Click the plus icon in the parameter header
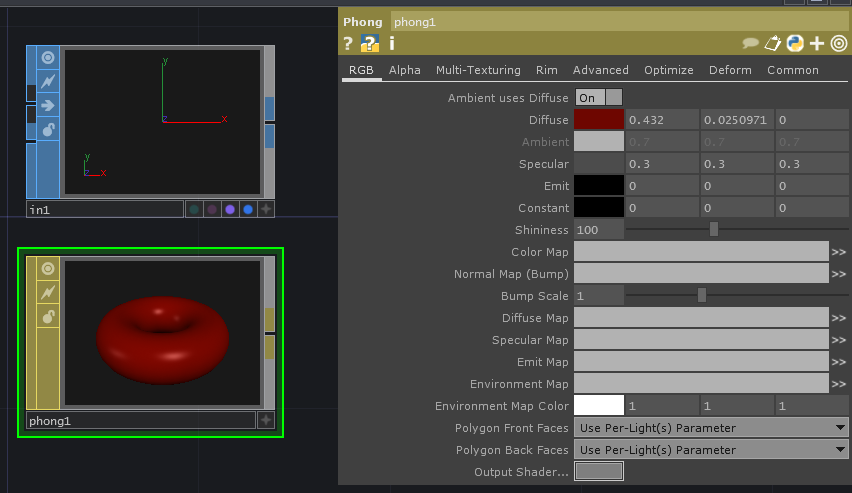This screenshot has width=852, height=493. [x=817, y=43]
